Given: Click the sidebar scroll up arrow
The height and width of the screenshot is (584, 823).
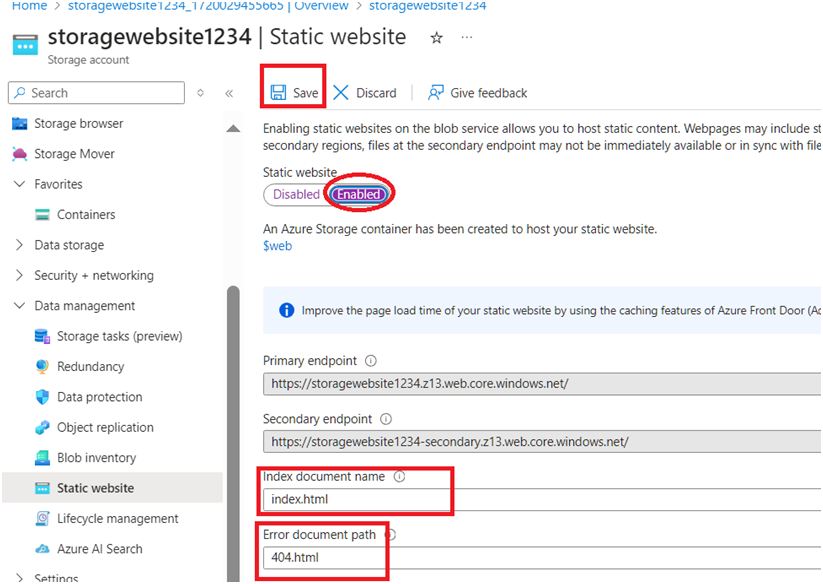Looking at the screenshot, I should [x=233, y=129].
